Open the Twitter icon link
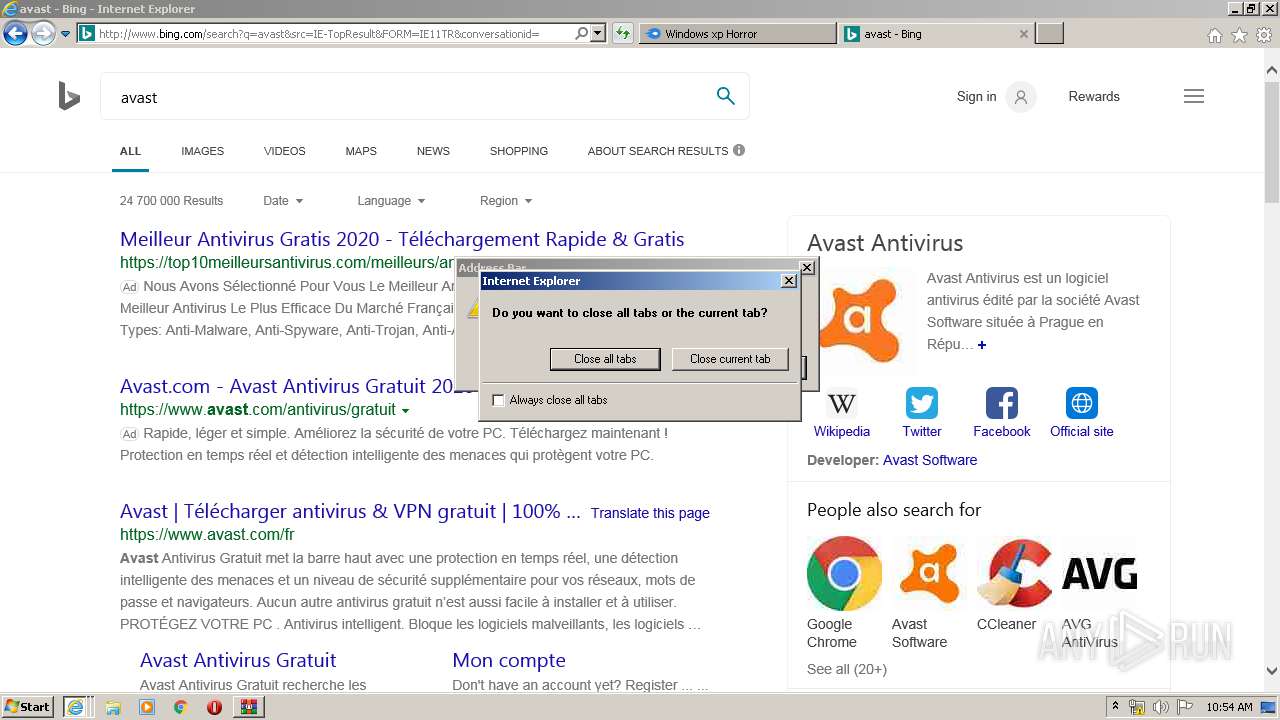 [922, 403]
